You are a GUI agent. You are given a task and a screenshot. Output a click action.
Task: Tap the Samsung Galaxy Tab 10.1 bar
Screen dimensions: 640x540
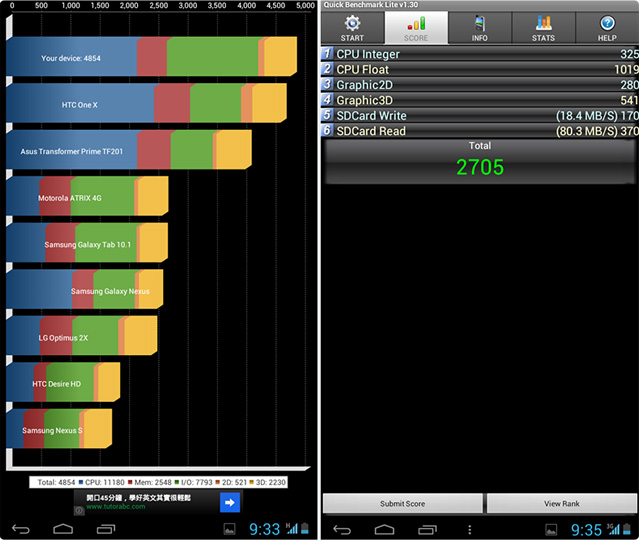[87, 242]
